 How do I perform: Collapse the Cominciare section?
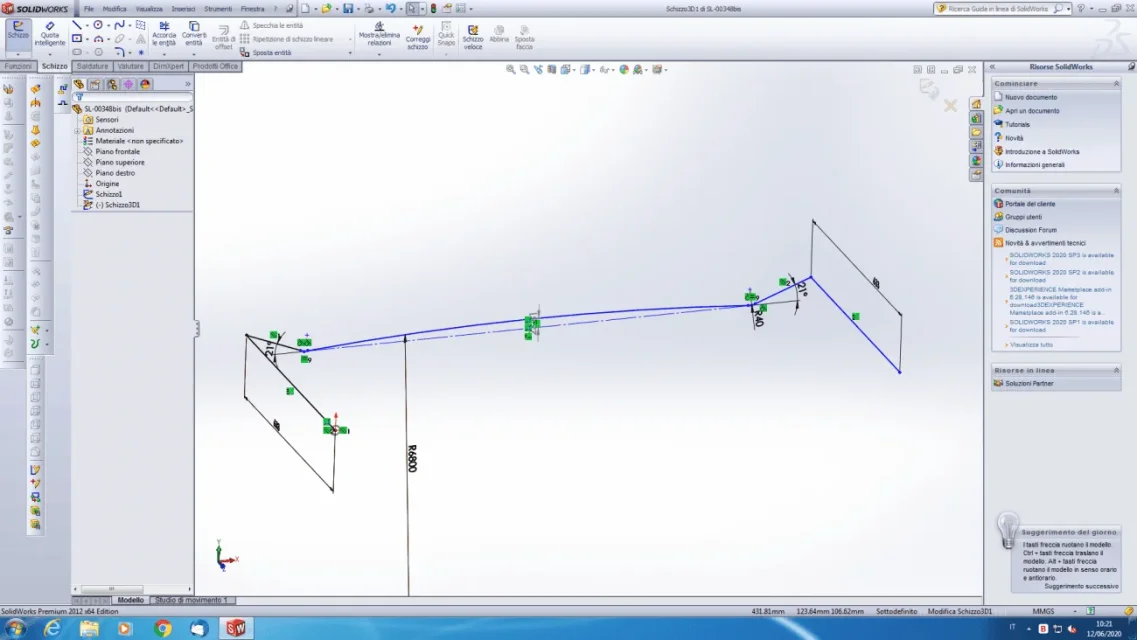pos(1116,83)
